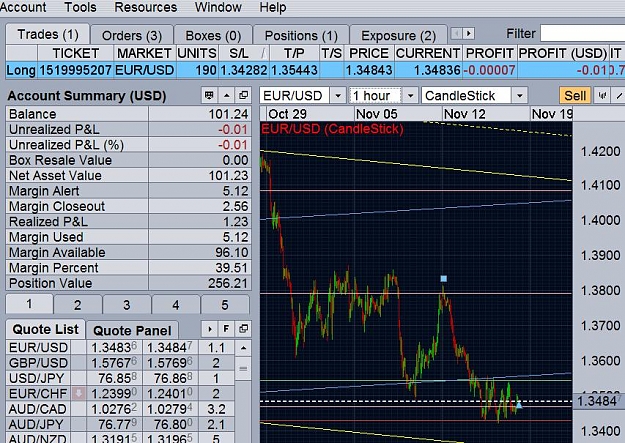Image resolution: width=625 pixels, height=443 pixels.
Task: Click the Quote List scrollbar thumb
Action: 243,369
